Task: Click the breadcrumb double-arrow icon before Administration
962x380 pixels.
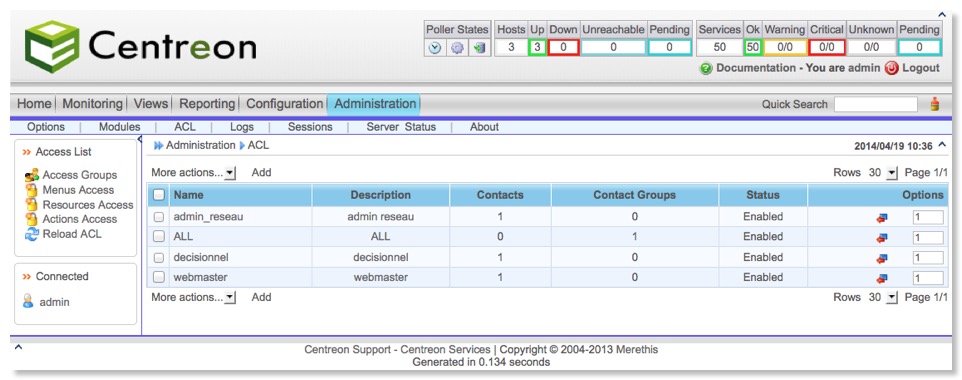Action: tap(158, 145)
